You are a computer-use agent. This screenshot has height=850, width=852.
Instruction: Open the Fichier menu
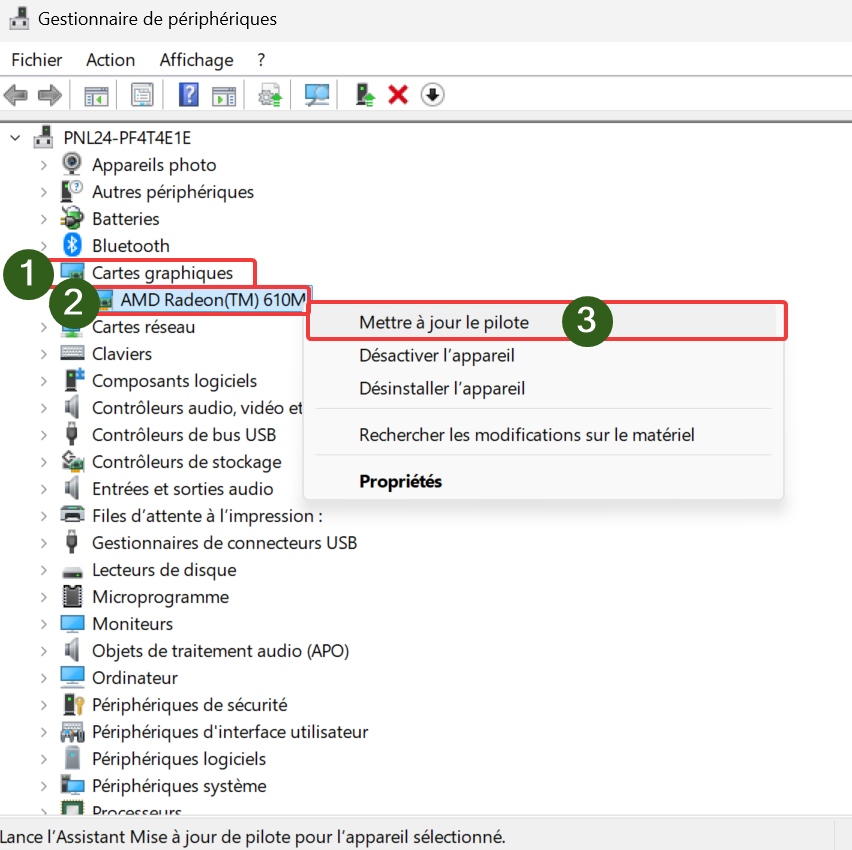tap(37, 60)
